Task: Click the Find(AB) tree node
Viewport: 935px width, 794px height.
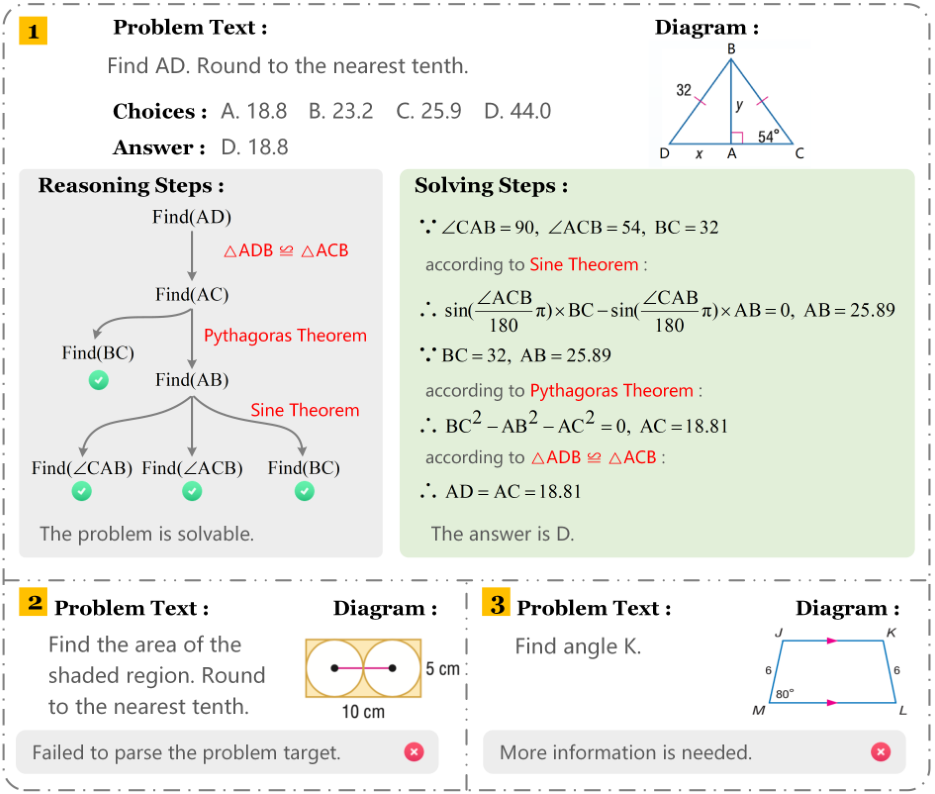Action: tap(192, 380)
